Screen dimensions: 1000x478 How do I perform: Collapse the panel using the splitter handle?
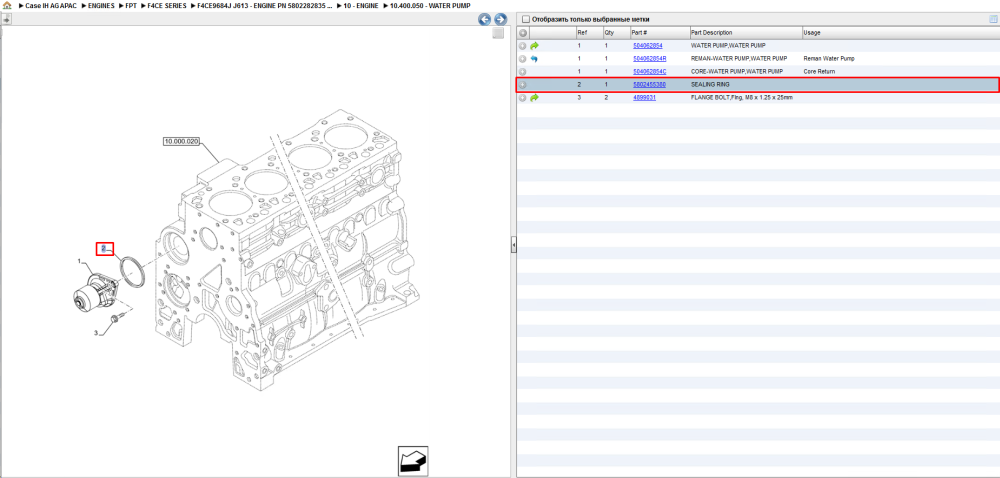click(513, 245)
